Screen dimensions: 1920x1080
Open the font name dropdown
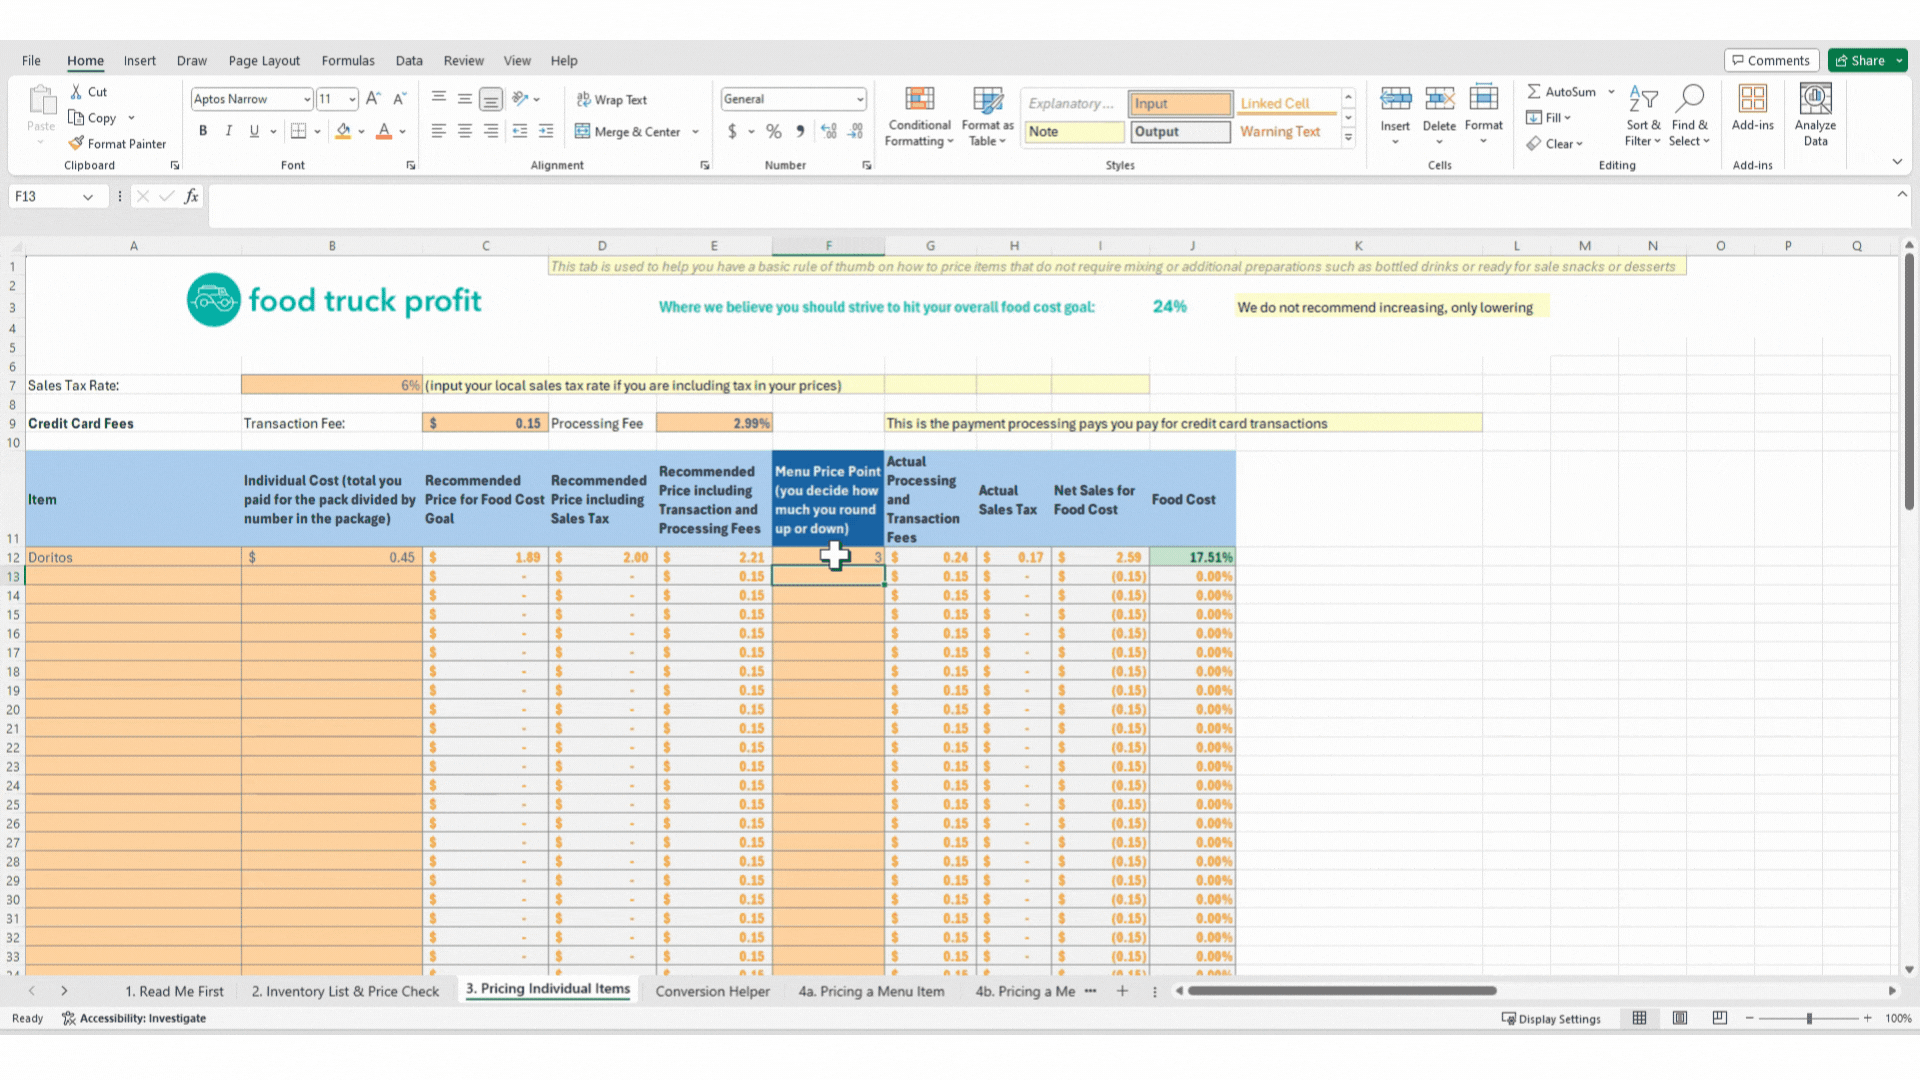point(307,99)
